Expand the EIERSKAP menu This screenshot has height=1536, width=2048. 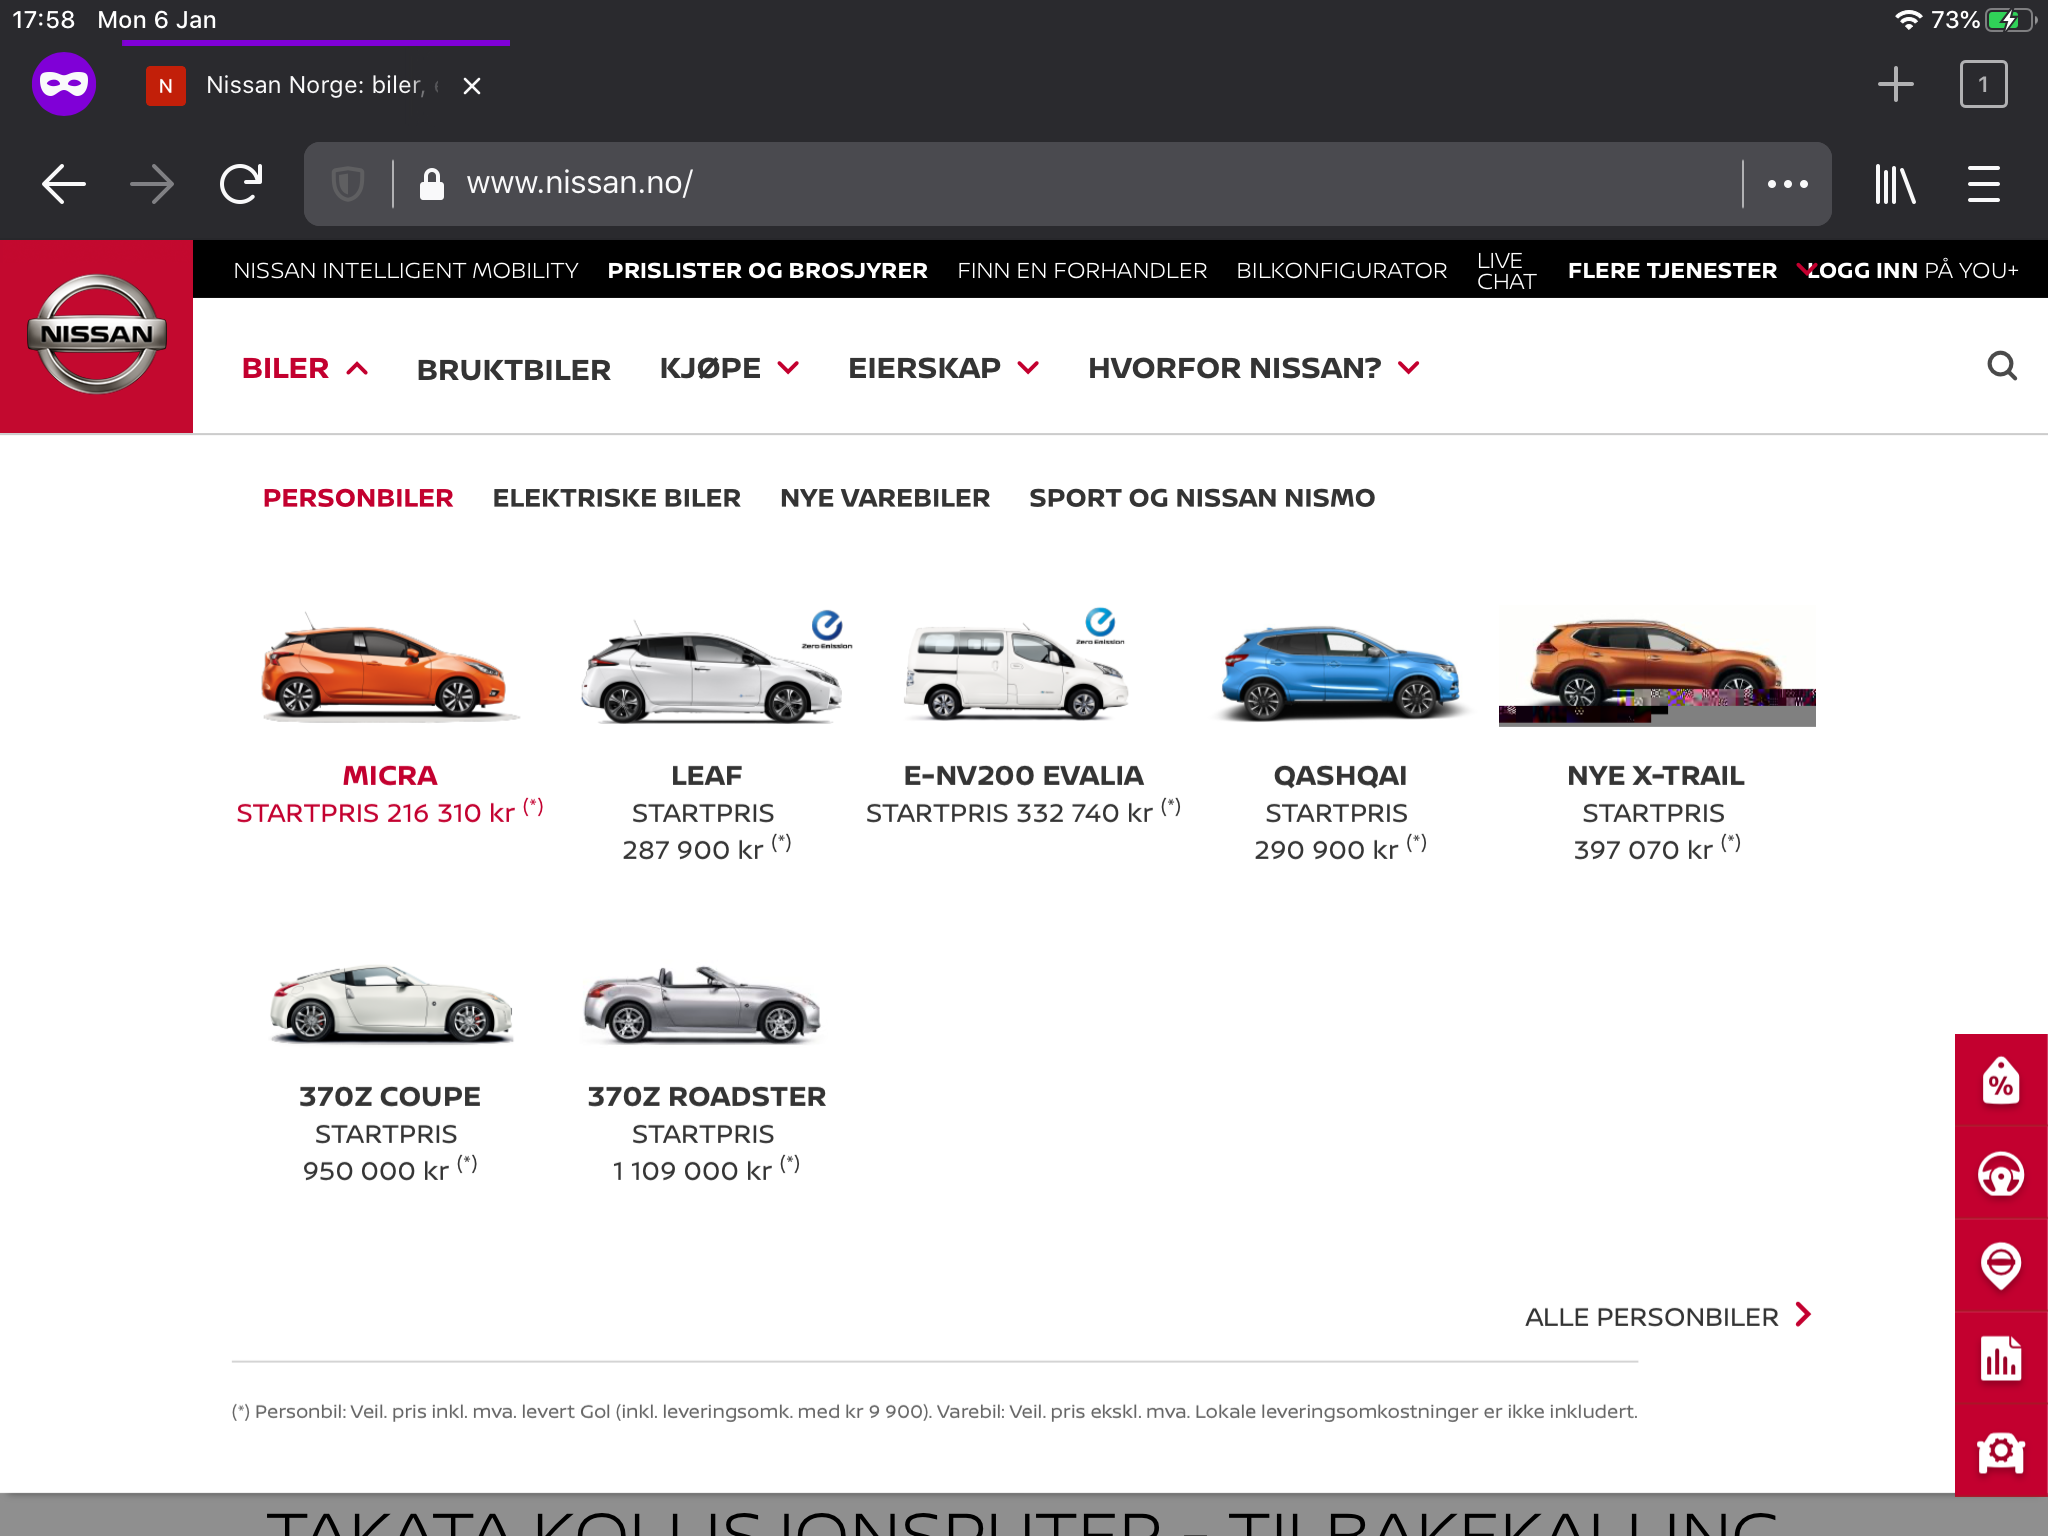(943, 368)
